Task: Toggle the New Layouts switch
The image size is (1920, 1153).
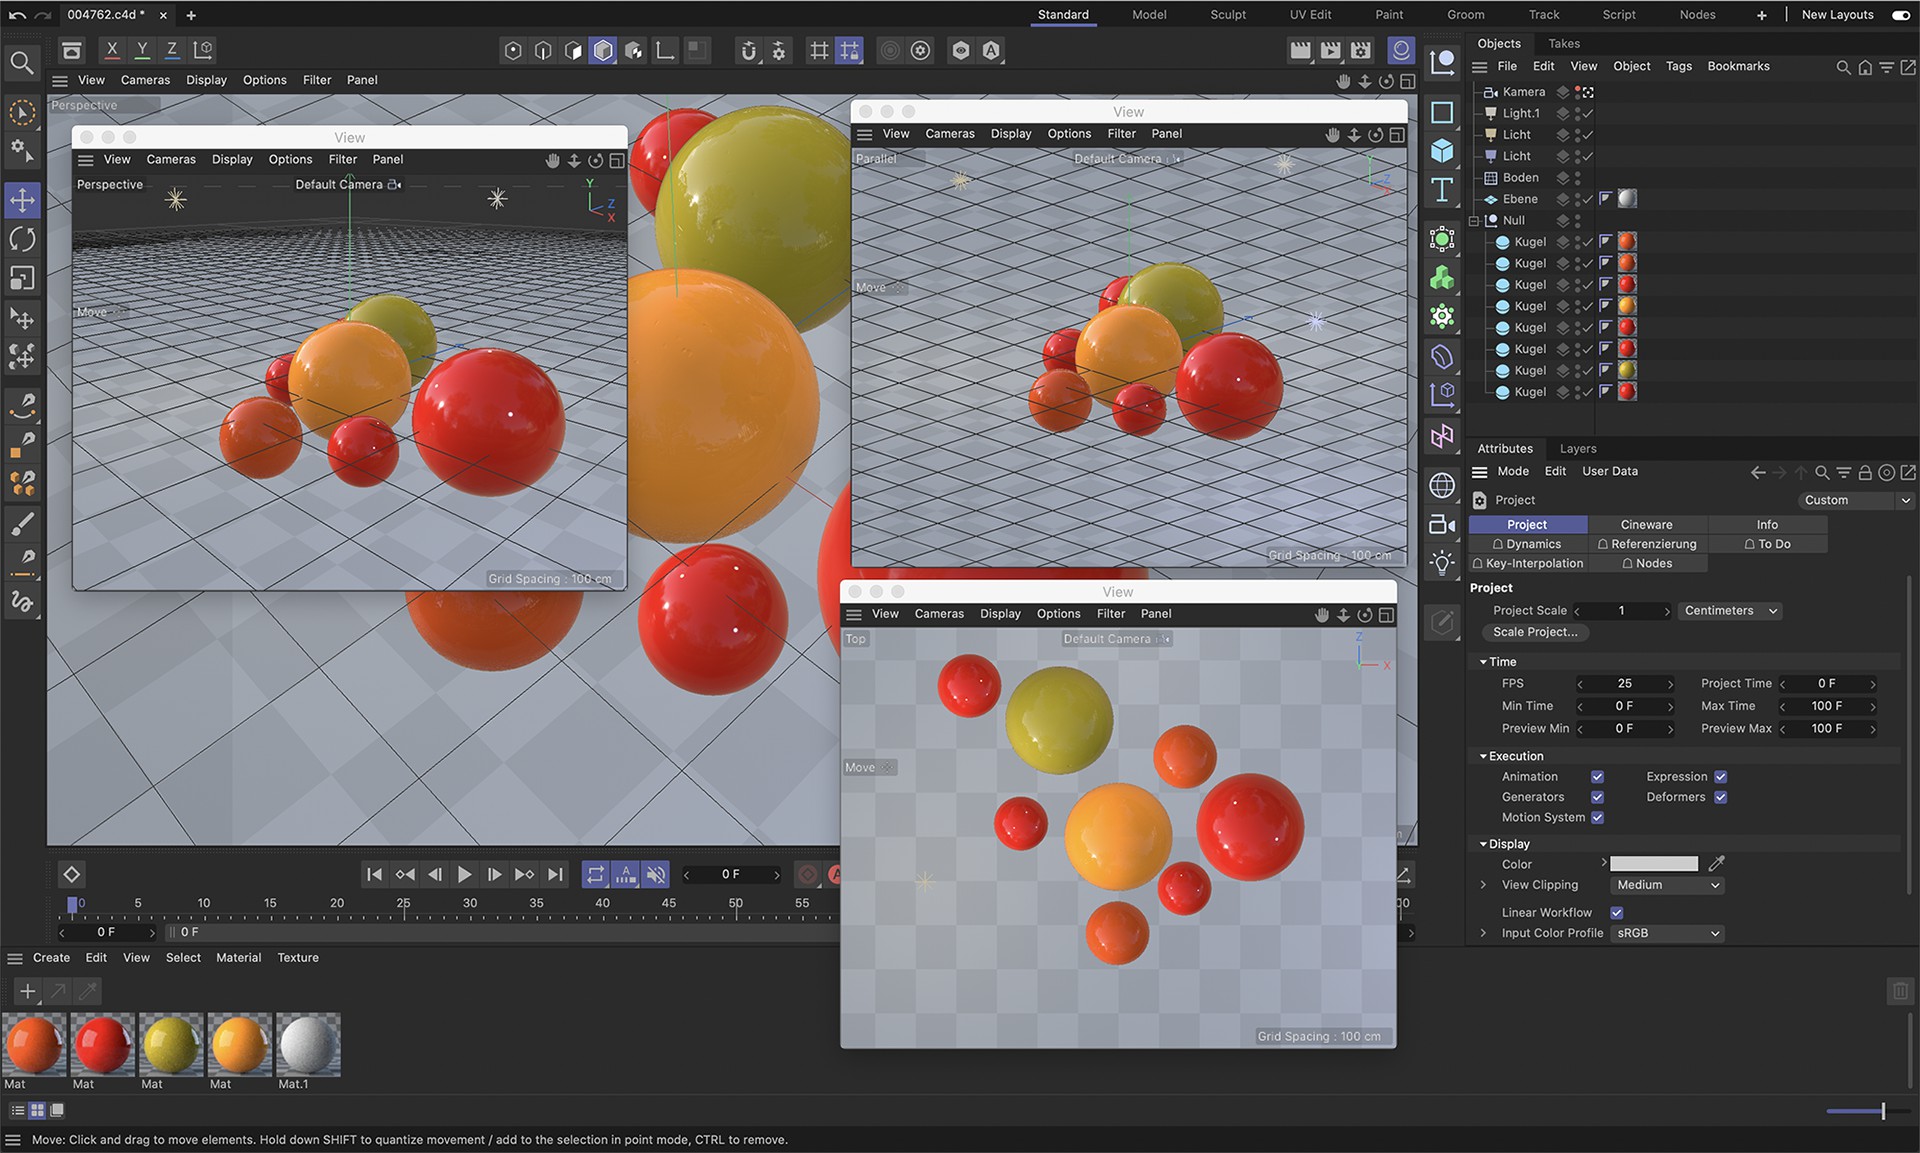Action: 1900,15
